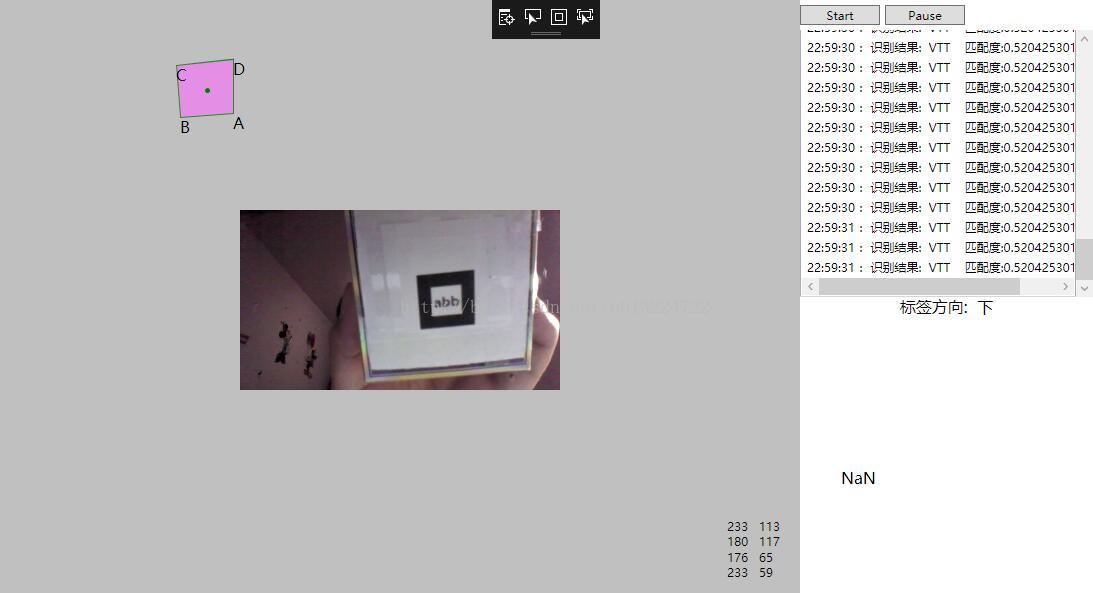Click the Start button
The width and height of the screenshot is (1093, 593).
coord(840,15)
